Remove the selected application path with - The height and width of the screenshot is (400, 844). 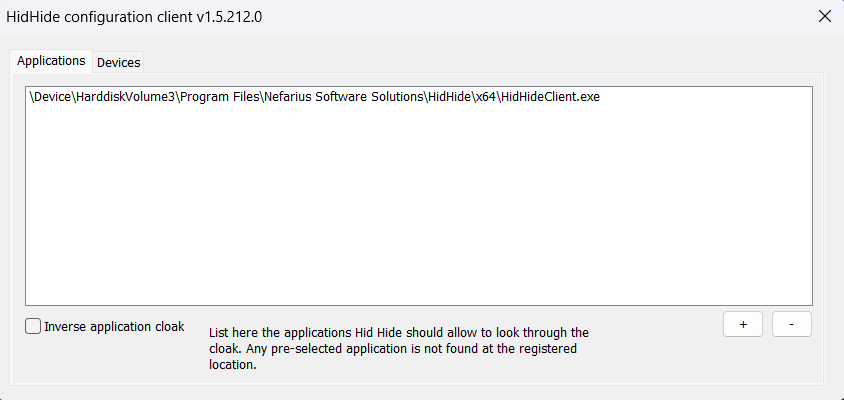point(791,324)
